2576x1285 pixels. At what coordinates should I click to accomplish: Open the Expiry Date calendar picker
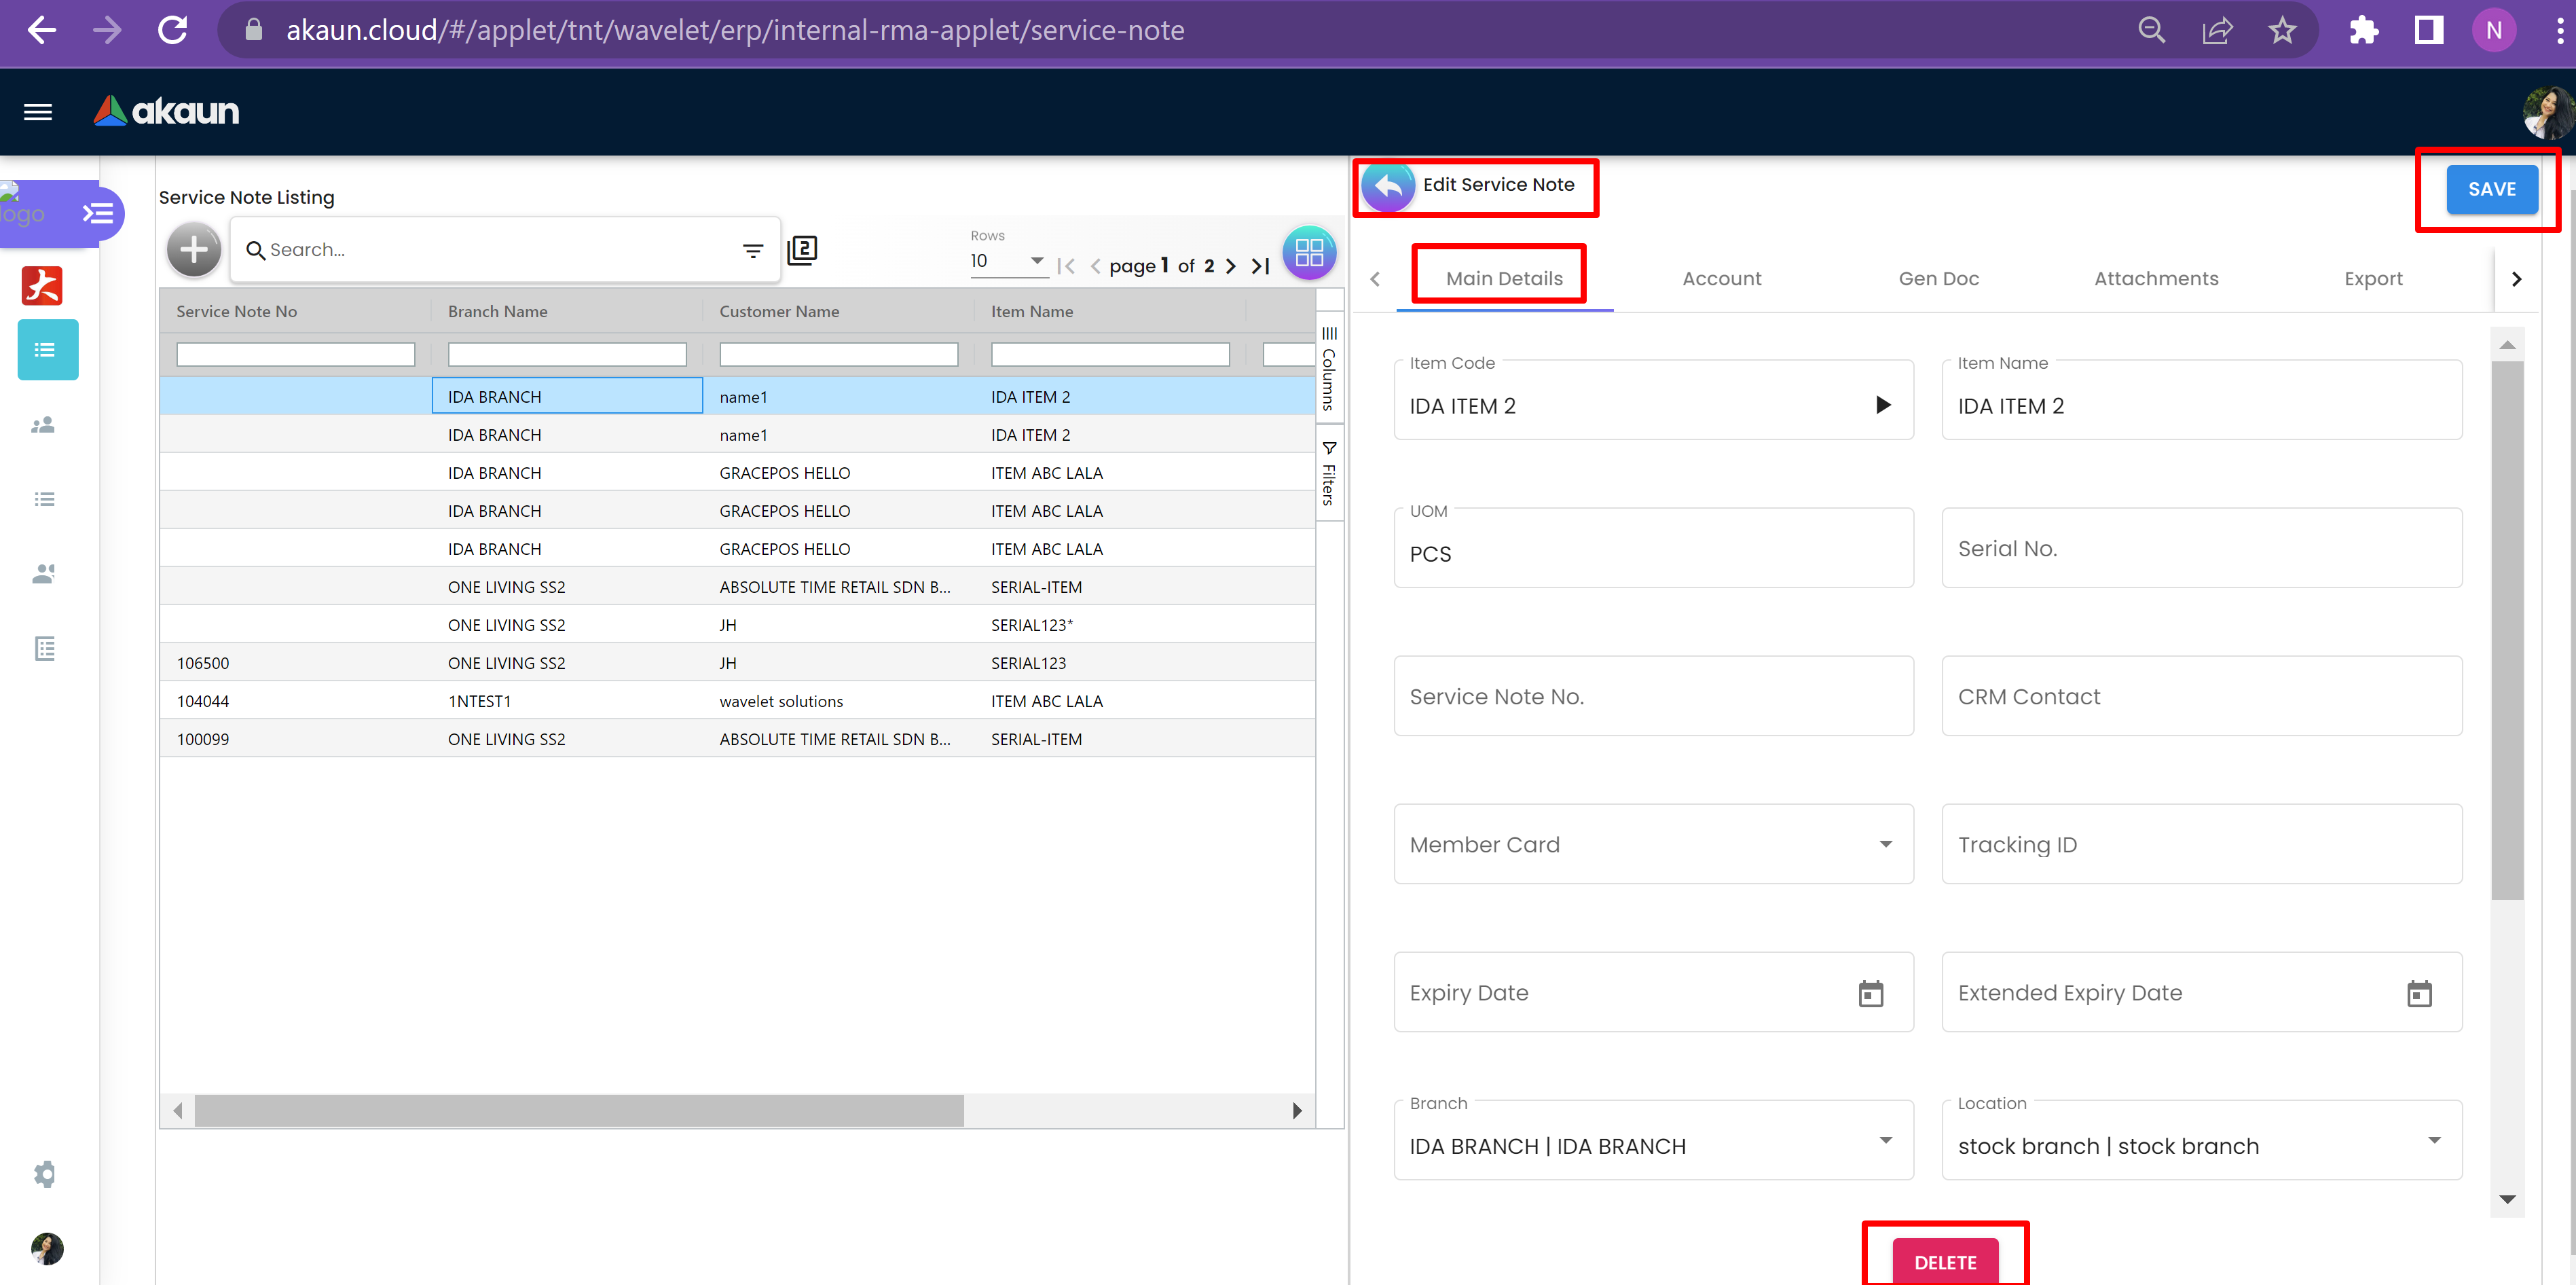tap(1870, 993)
